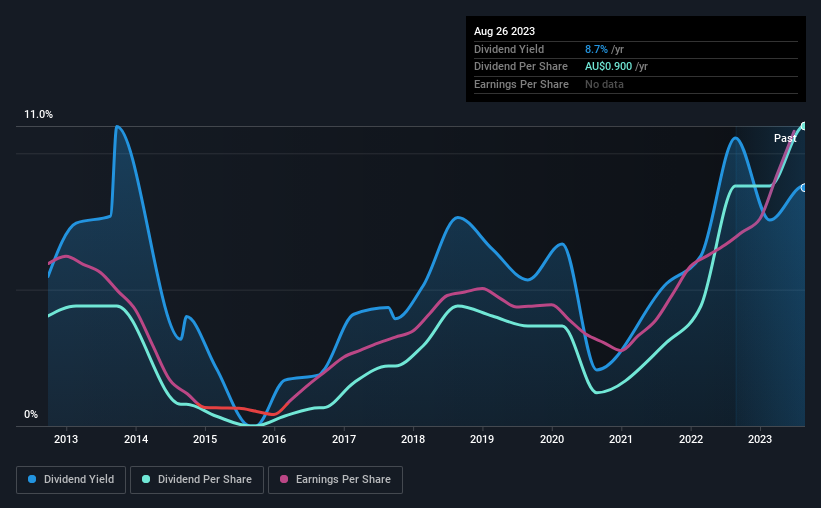Click the 11.0% y-axis maximum label
This screenshot has height=508, width=821.
(38, 115)
